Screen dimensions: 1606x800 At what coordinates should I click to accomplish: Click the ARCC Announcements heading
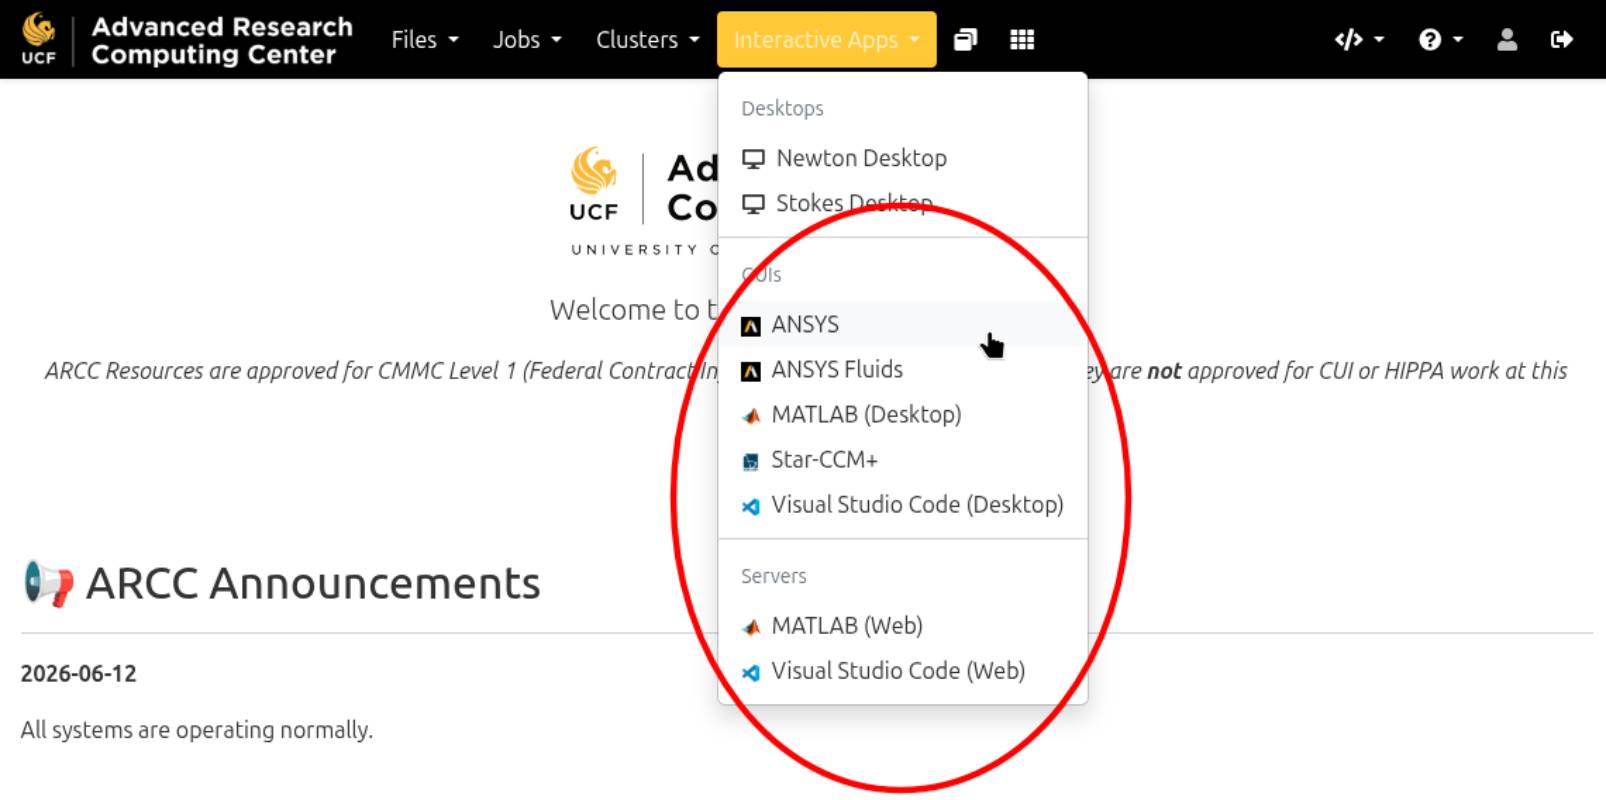313,584
